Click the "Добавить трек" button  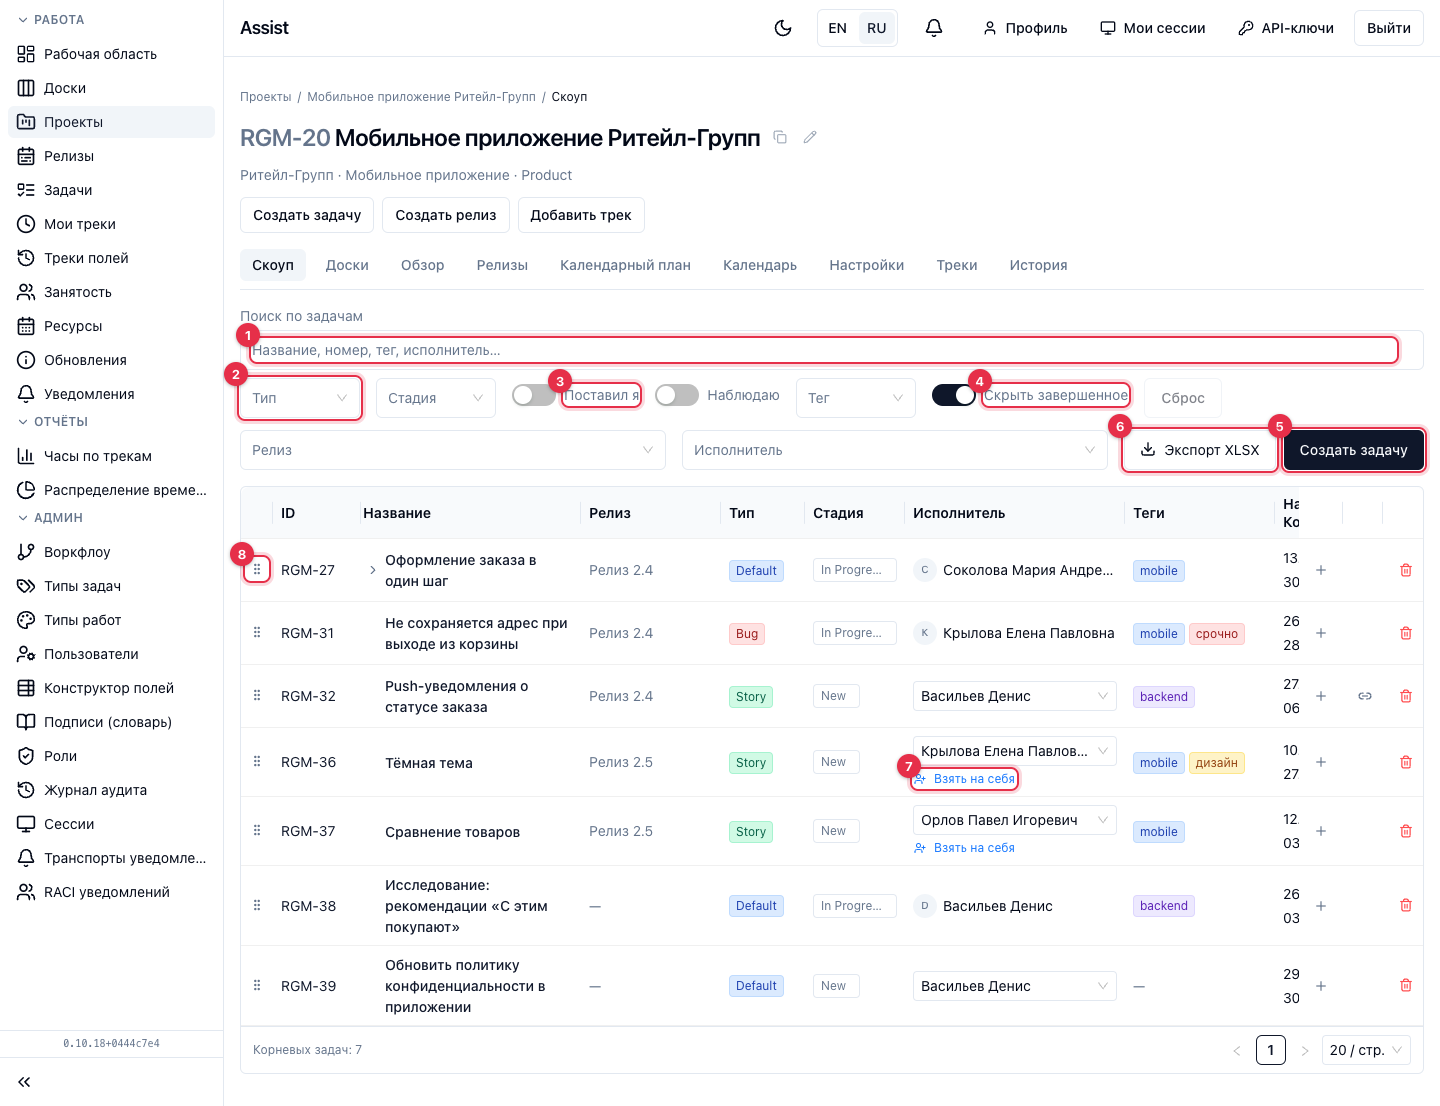[581, 215]
